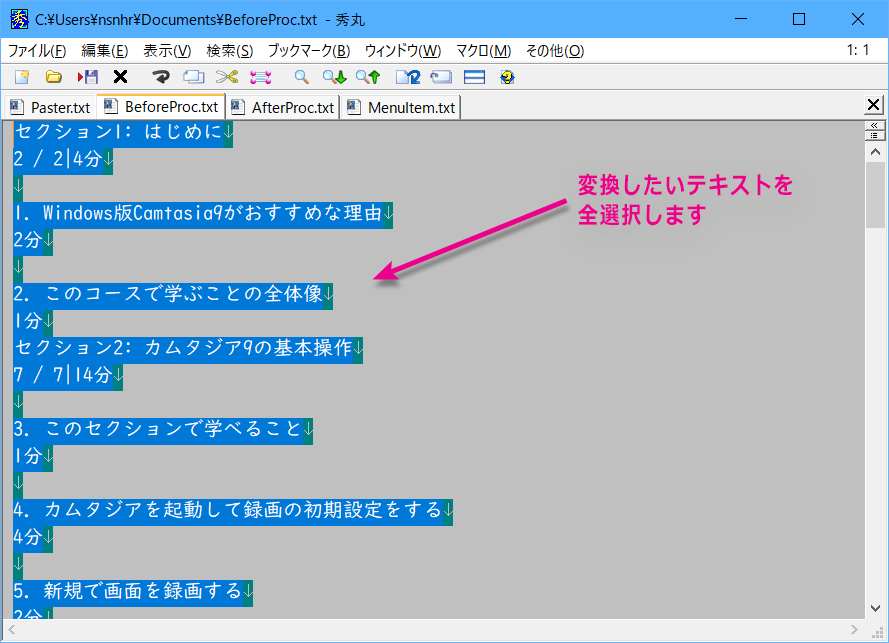Find previous with green up arrow icon
Viewport: 889px width, 643px height.
368,77
